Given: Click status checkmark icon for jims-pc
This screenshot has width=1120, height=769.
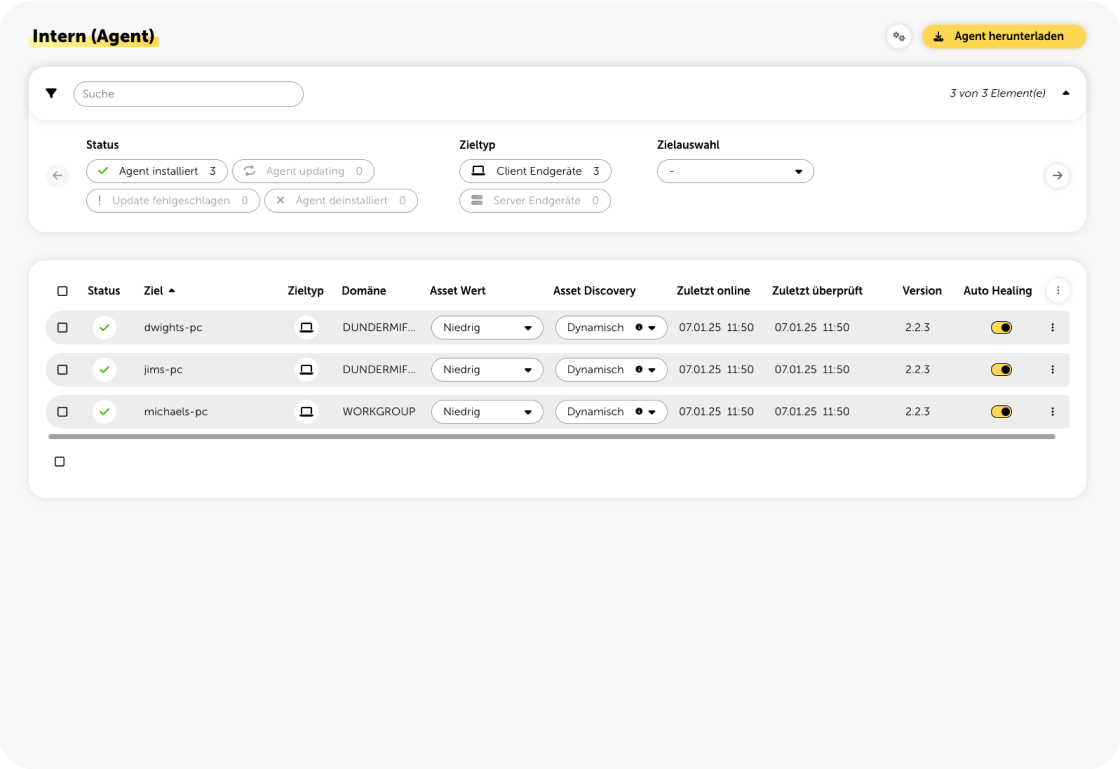Looking at the screenshot, I should click(104, 370).
